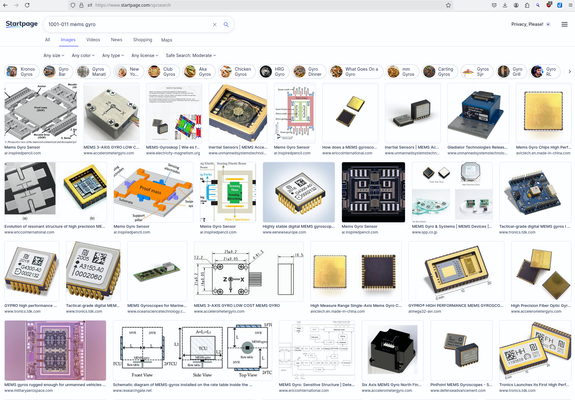Open www.militaryaerospace.com source link
This screenshot has height=400, width=575.
(29, 390)
